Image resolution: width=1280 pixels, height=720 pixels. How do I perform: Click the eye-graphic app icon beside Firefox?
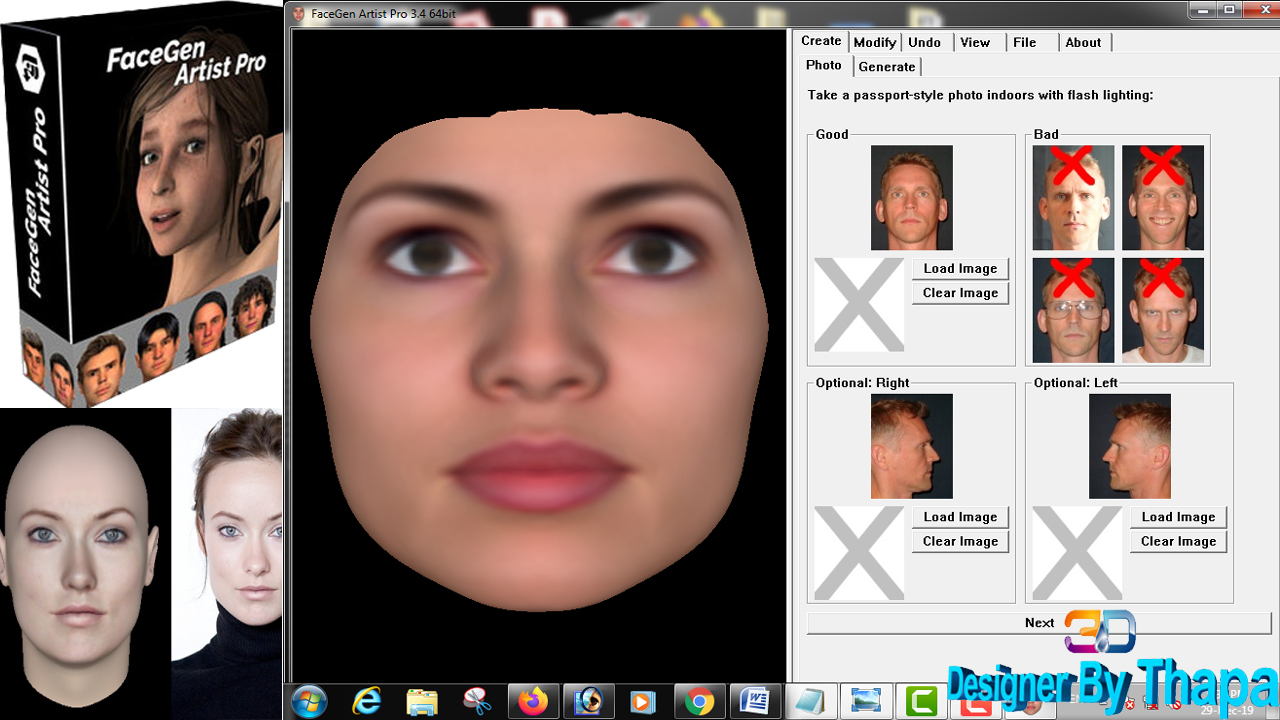pos(588,702)
